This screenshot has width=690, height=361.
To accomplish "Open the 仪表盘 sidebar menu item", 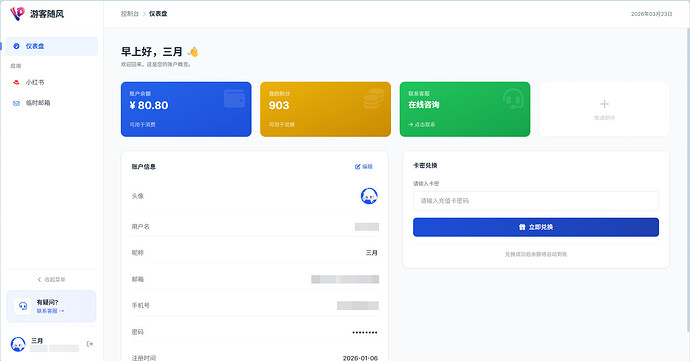I will point(51,46).
